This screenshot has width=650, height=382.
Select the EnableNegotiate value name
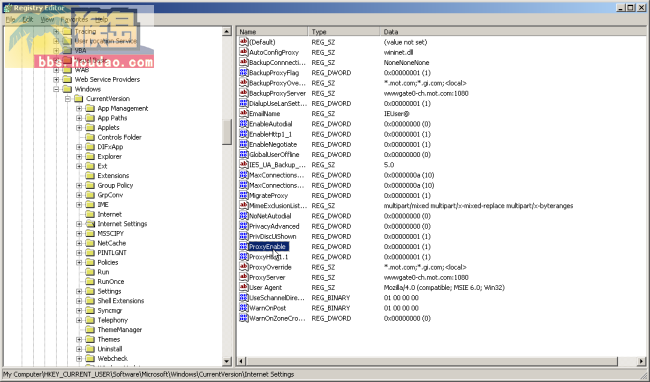(273, 144)
